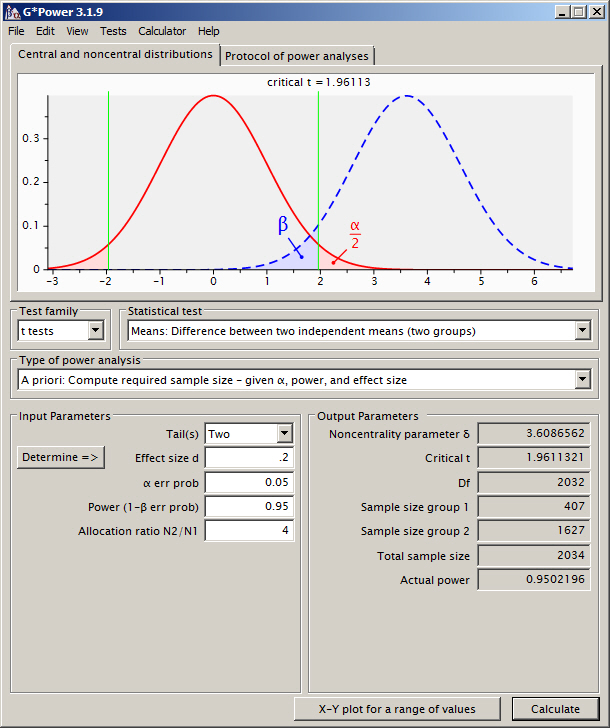Expand the Test family dropdown arrow
This screenshot has width=610, height=728.
(96, 331)
